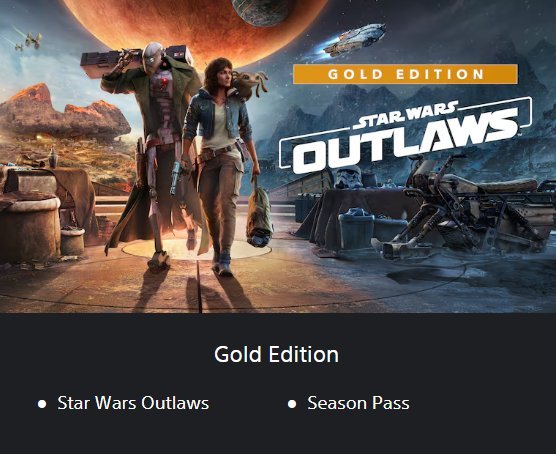Click the stormtrooper helmet on the table
The image size is (556, 454).
(348, 177)
